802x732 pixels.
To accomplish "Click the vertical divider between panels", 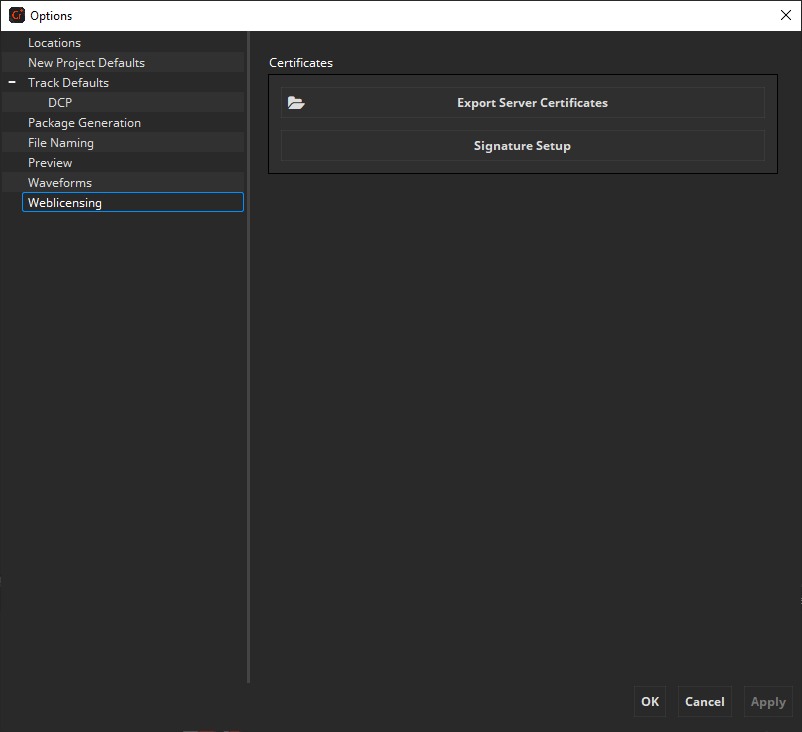I will [249, 360].
